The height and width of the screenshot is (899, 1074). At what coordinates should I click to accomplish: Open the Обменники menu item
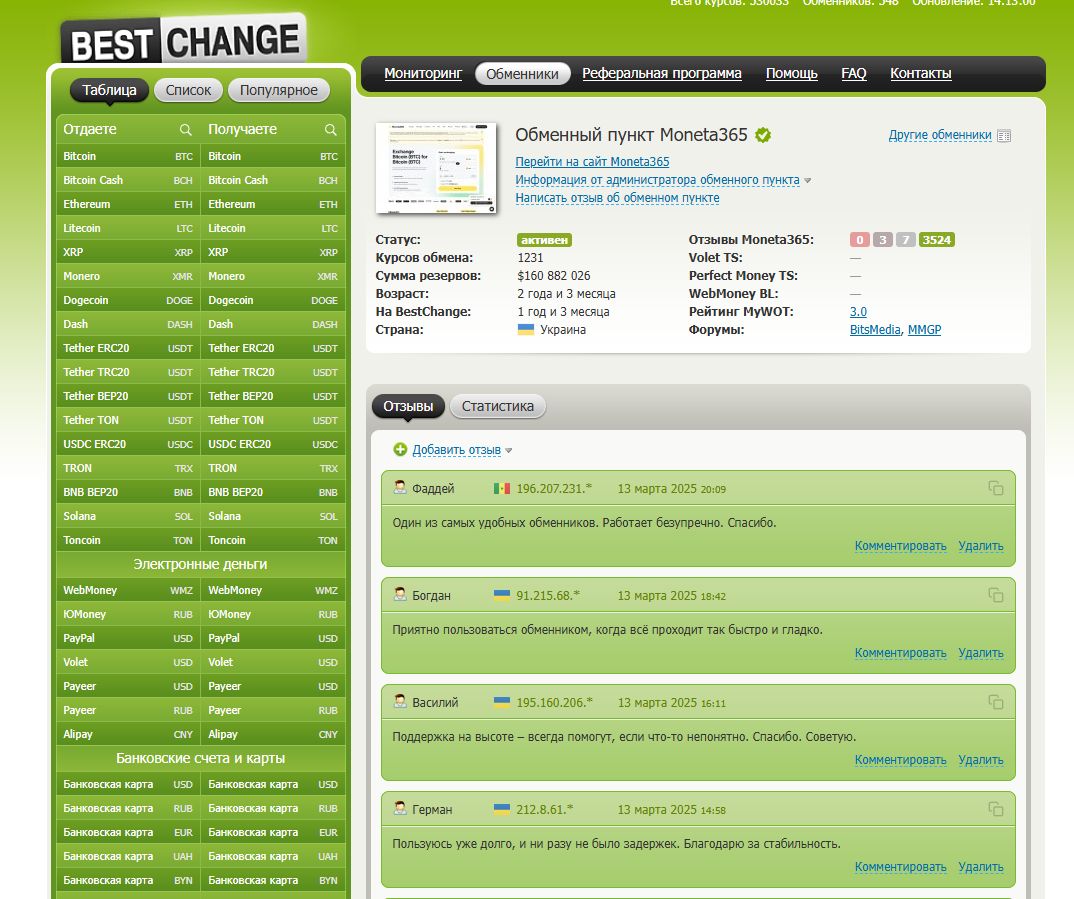pyautogui.click(x=522, y=74)
